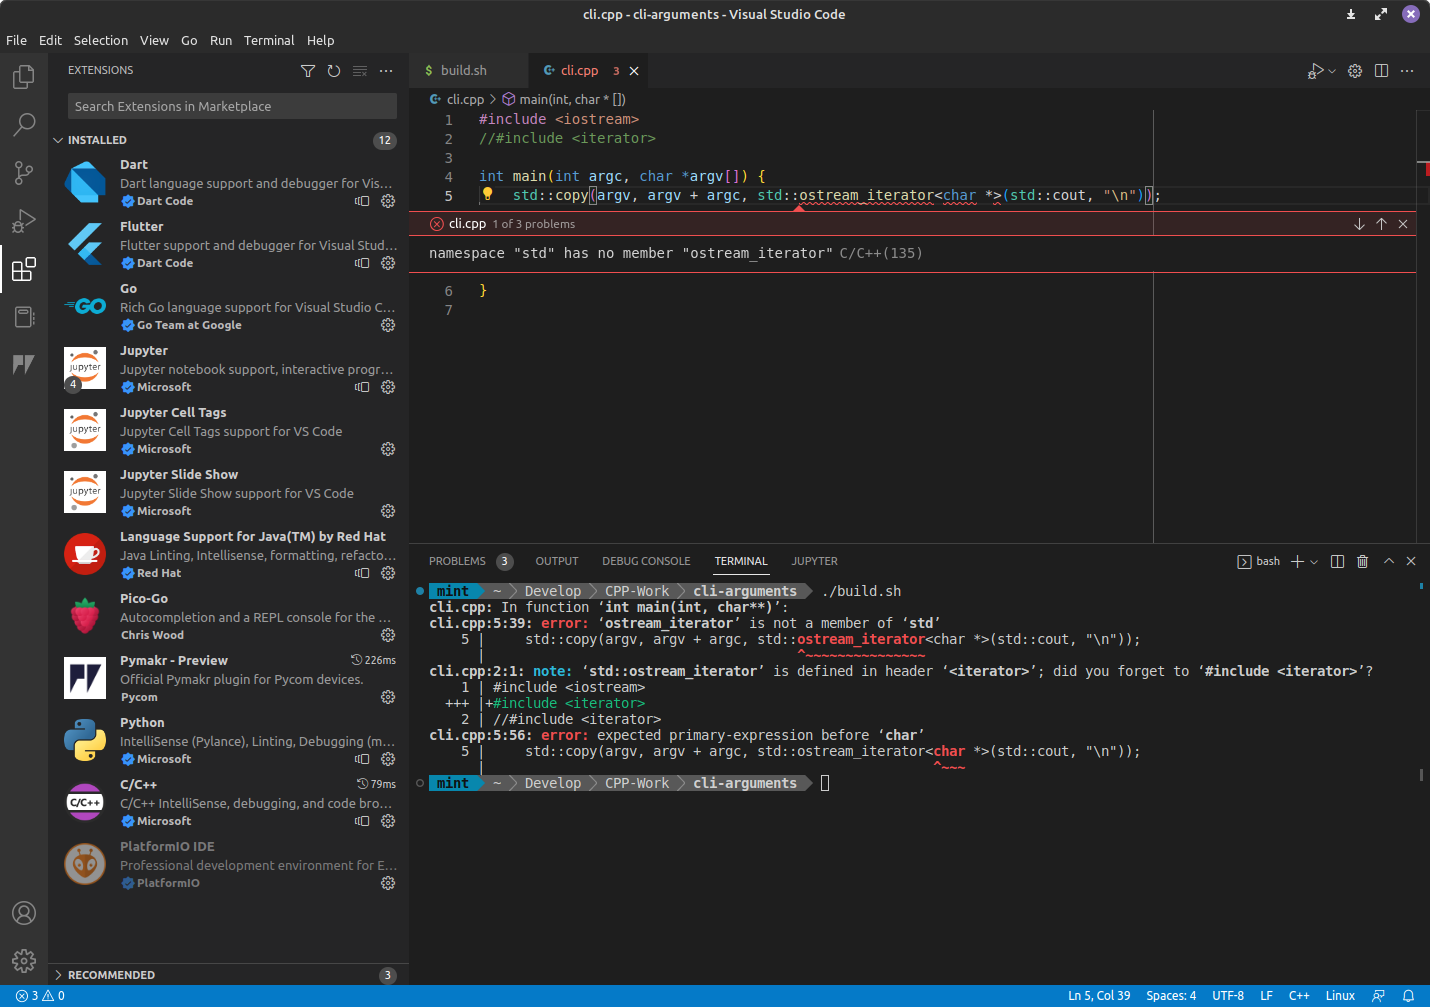Select the Pico-Go extension entry
The width and height of the screenshot is (1430, 1007).
228,617
